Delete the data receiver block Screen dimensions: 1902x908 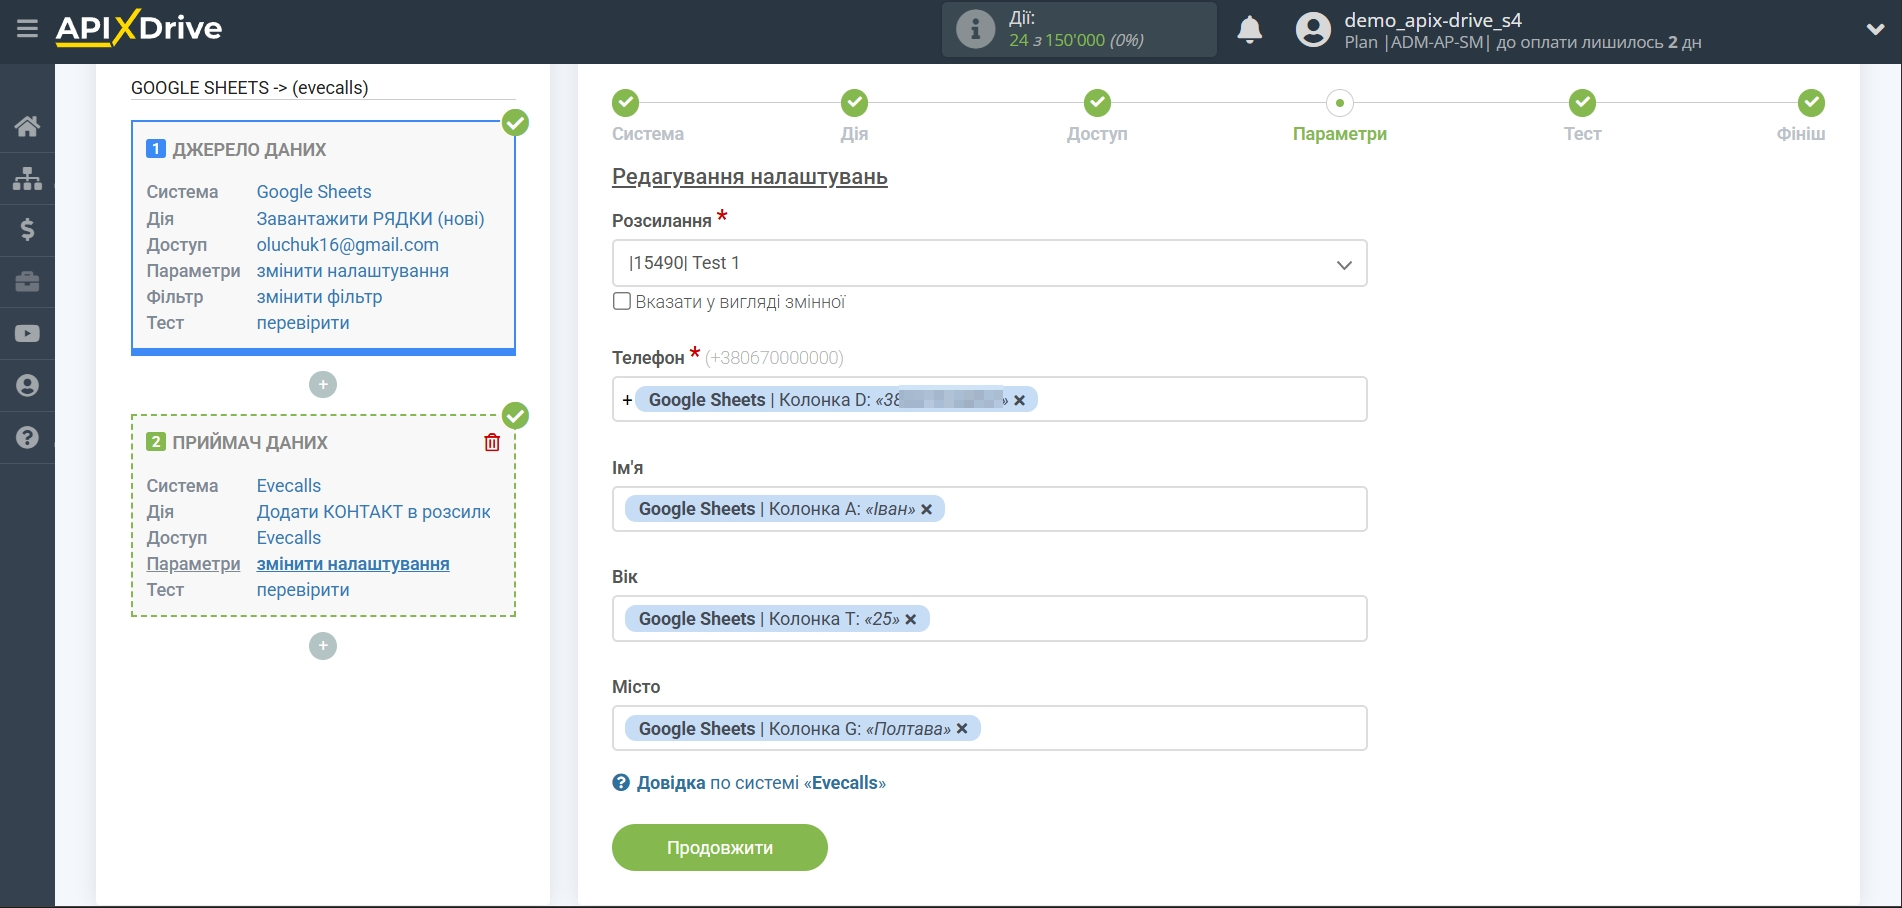click(x=492, y=442)
